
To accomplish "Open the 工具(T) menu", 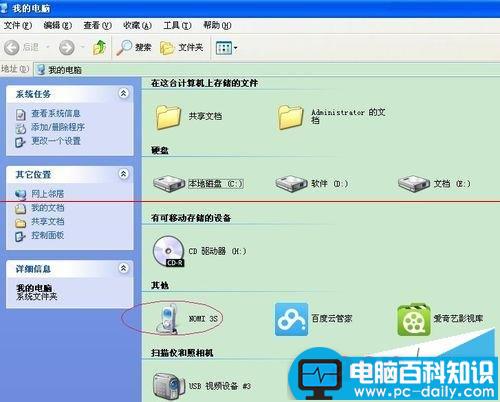I will 177,25.
